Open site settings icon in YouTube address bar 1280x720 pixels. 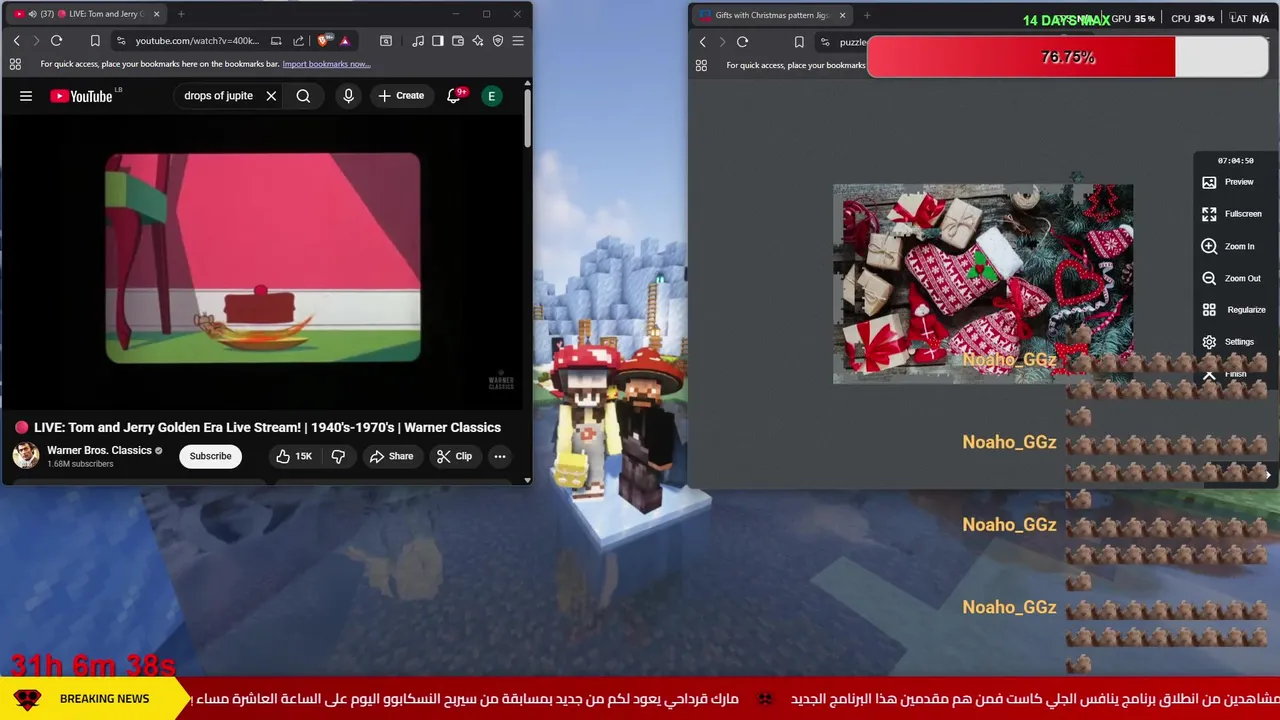click(121, 41)
